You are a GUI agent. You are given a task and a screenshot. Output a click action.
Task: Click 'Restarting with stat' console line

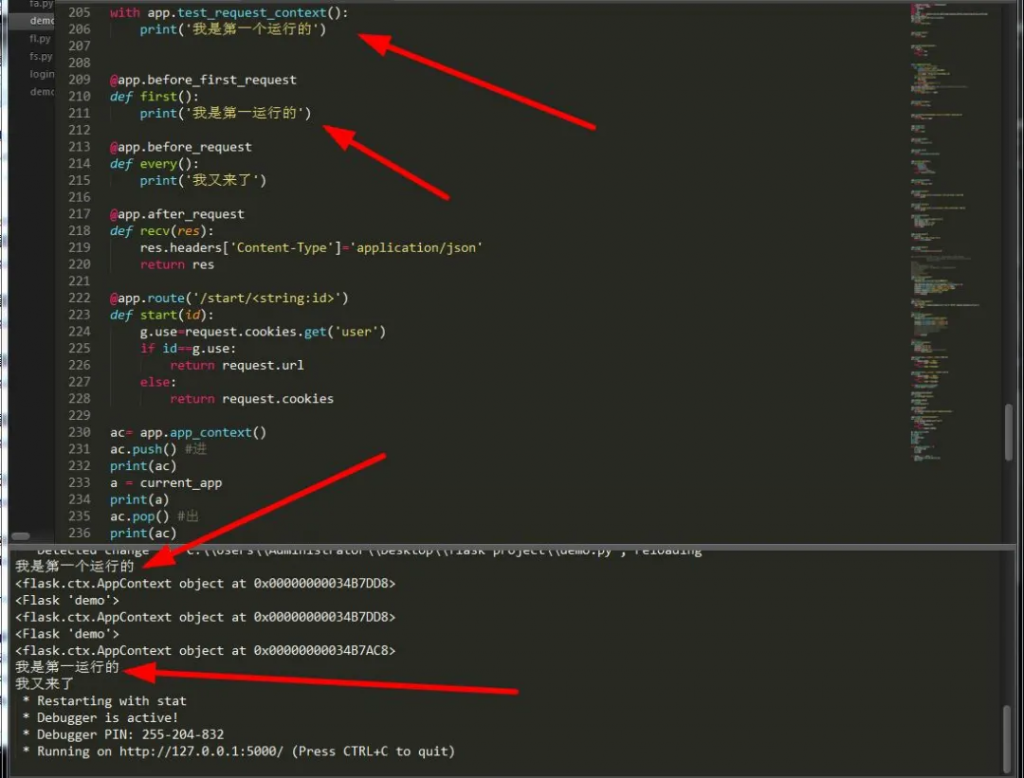(x=111, y=701)
